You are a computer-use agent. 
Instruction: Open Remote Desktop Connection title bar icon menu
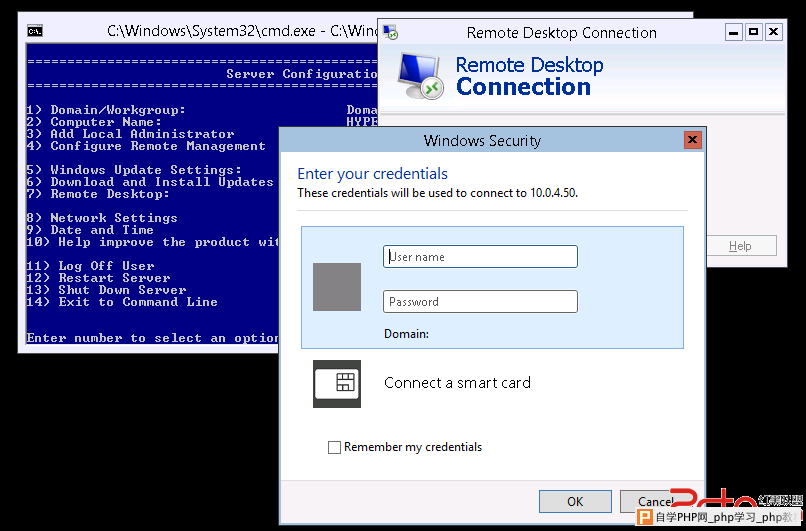(391, 32)
